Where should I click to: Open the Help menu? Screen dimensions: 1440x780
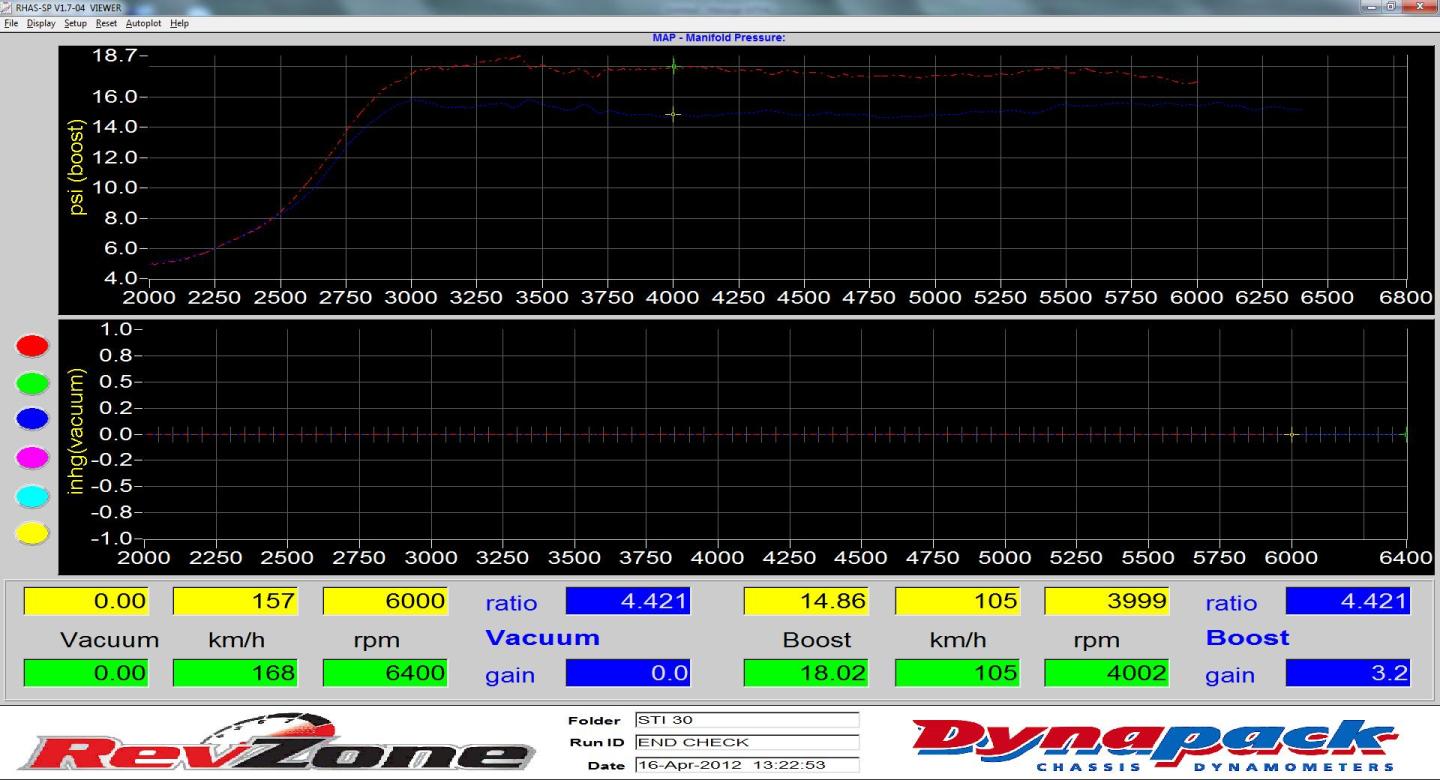tap(179, 23)
